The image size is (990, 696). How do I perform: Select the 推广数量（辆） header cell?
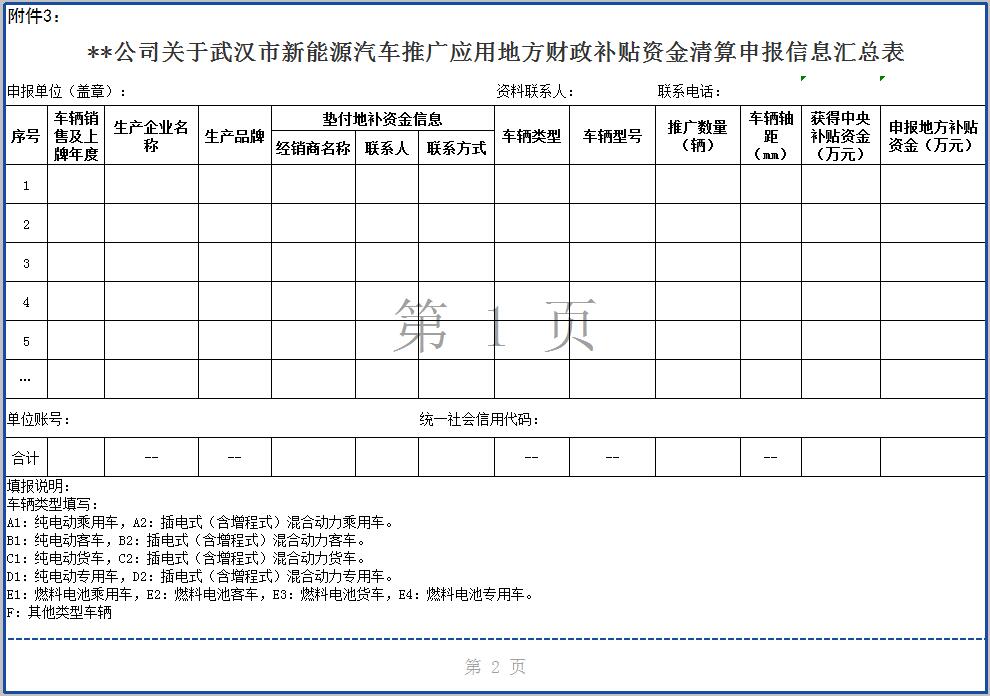[697, 136]
